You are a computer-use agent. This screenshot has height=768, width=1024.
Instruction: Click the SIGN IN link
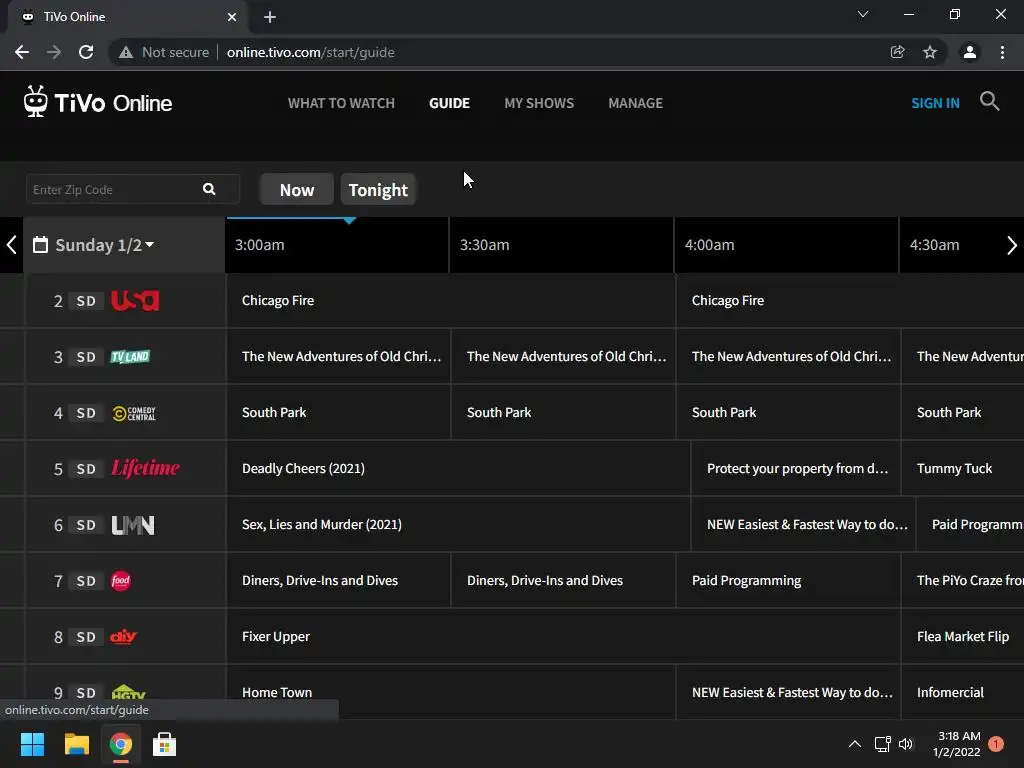coord(935,103)
